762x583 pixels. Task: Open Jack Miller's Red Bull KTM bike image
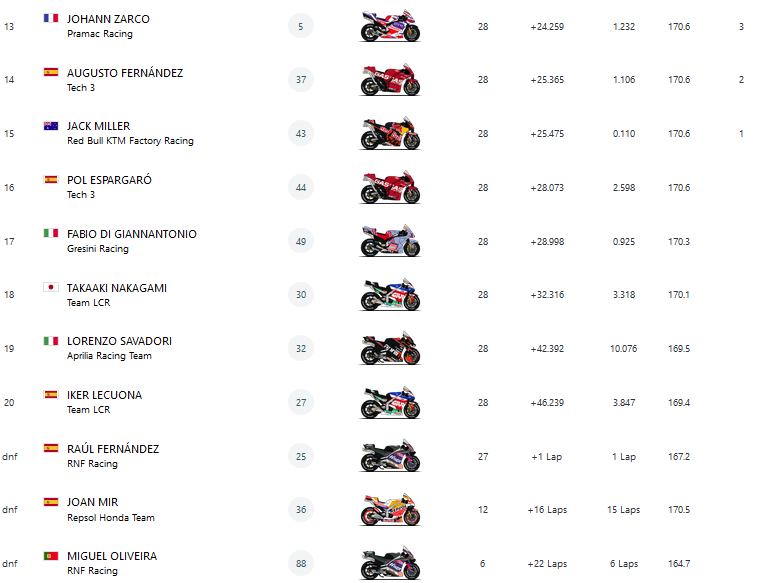pyautogui.click(x=390, y=134)
